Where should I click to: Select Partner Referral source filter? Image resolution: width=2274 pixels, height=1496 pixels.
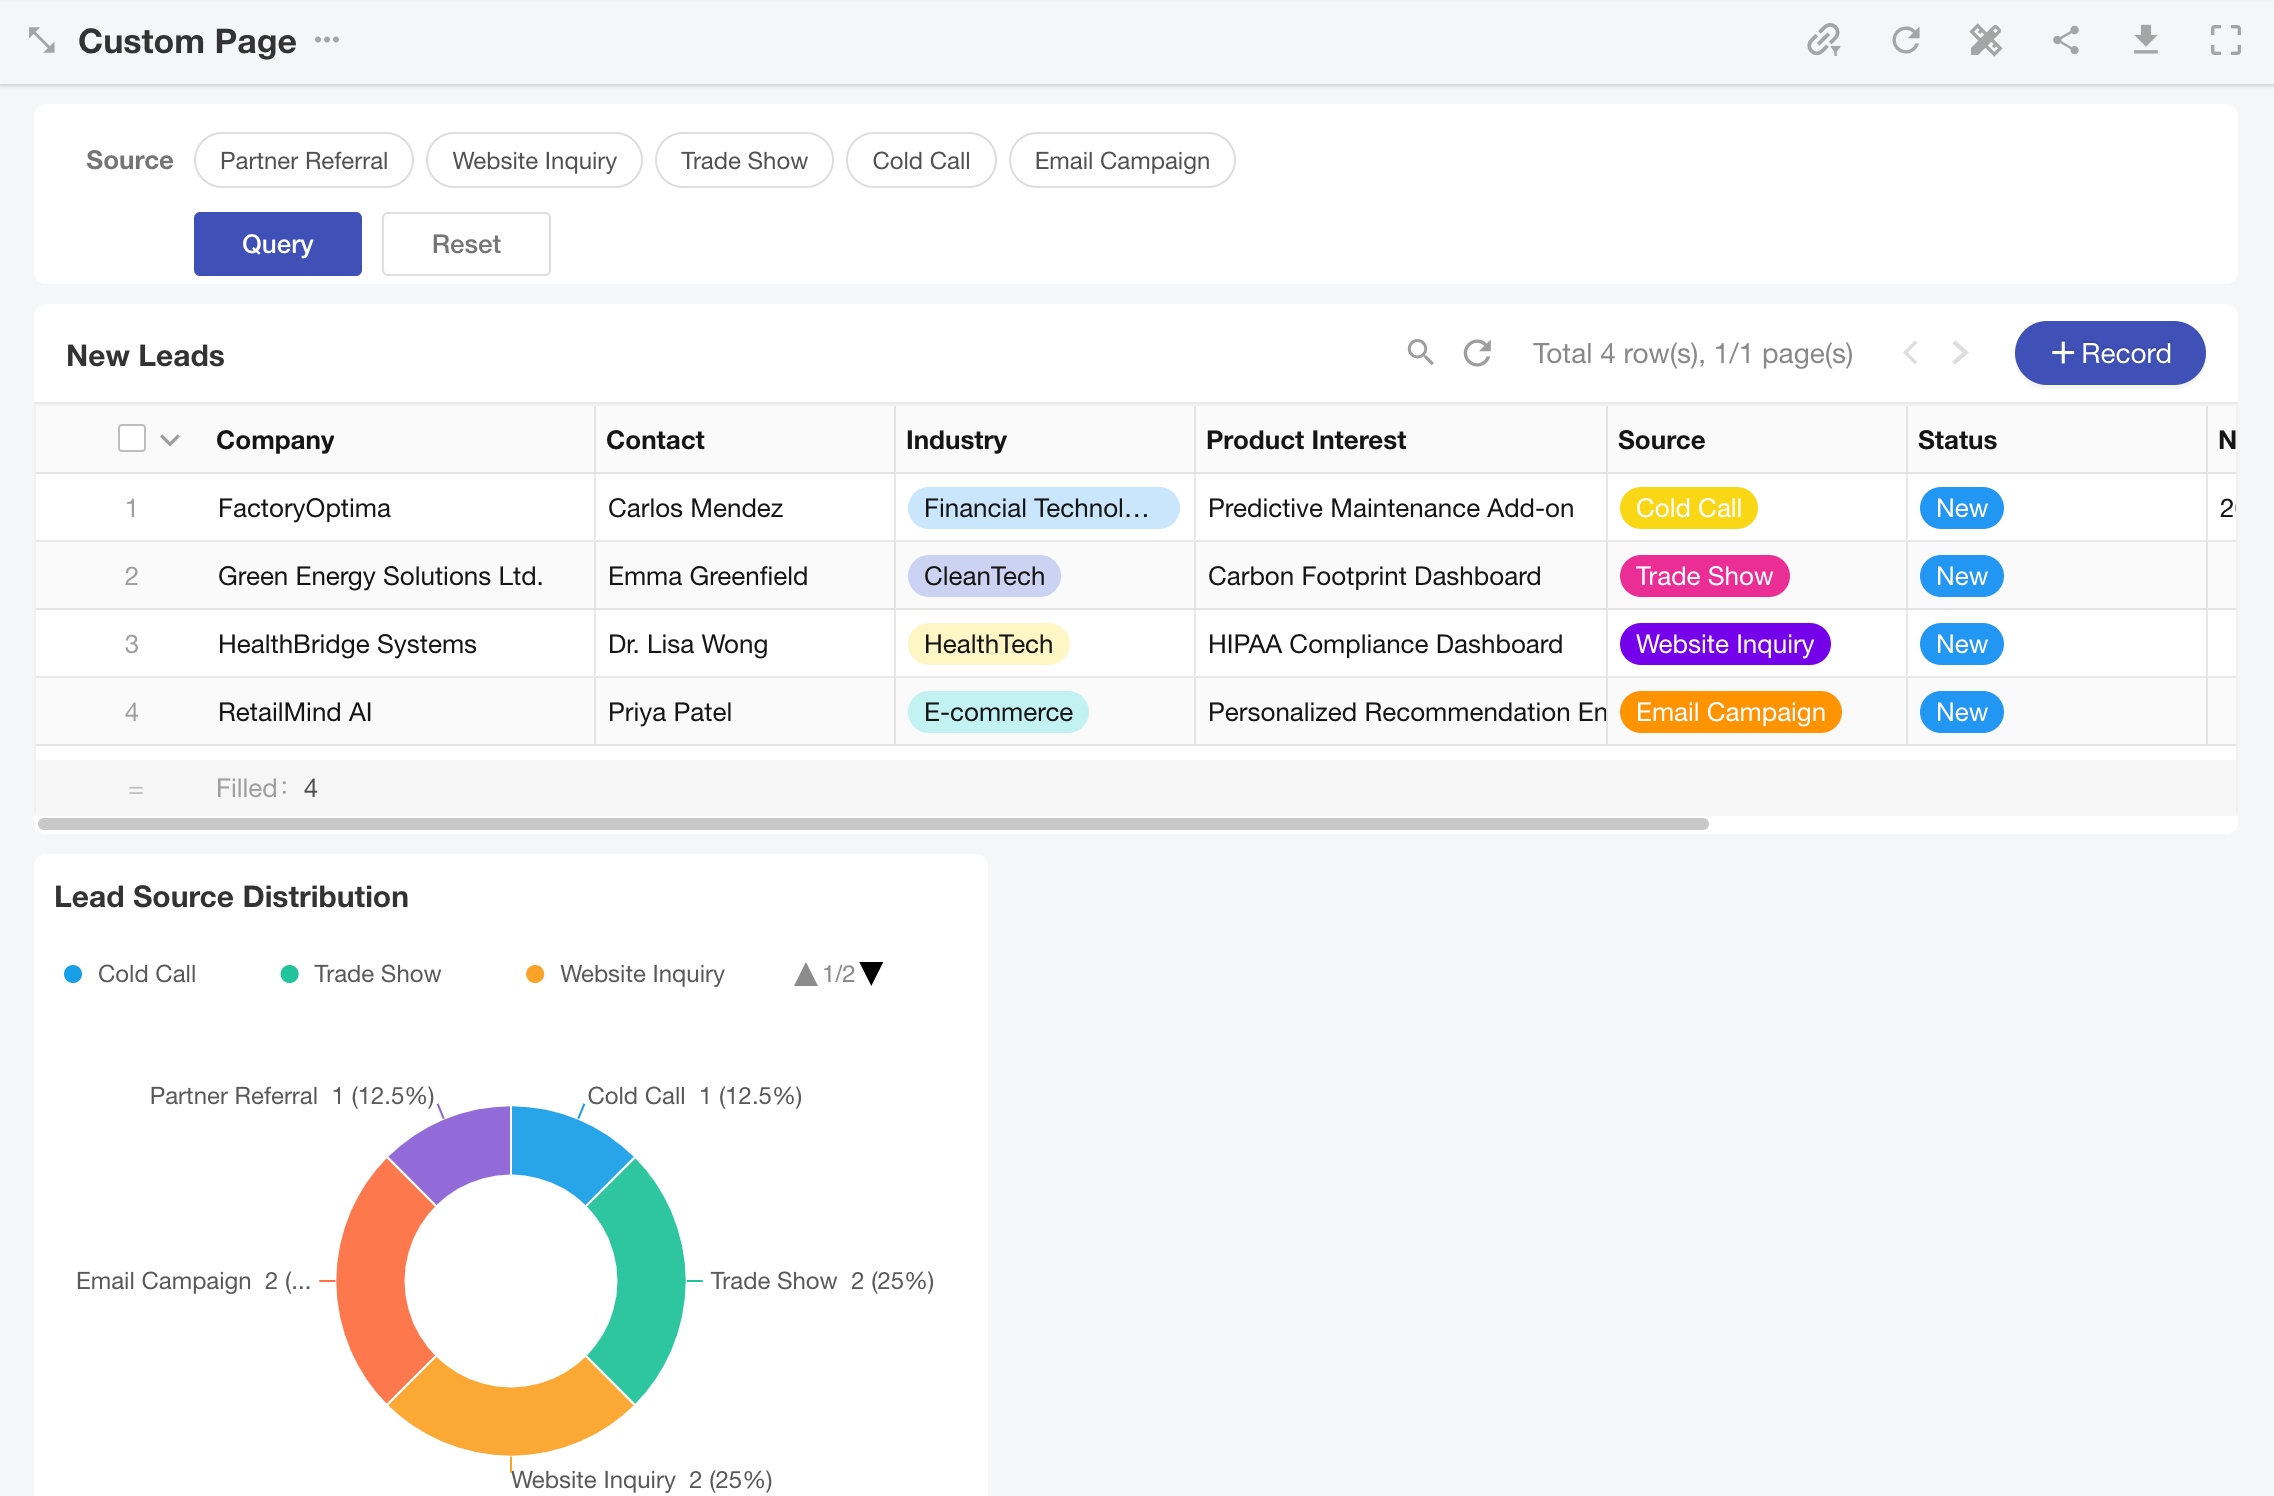click(x=303, y=161)
